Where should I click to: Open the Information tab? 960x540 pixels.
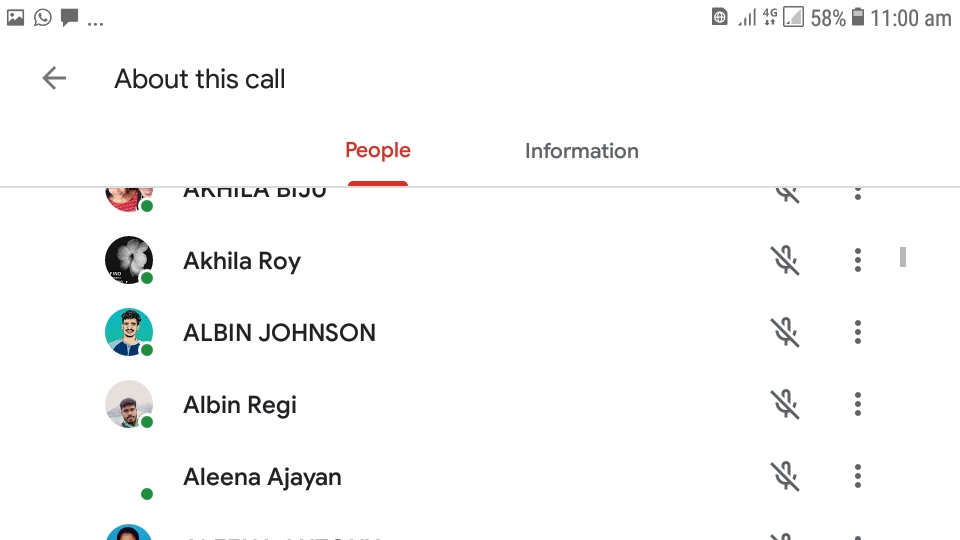(581, 151)
